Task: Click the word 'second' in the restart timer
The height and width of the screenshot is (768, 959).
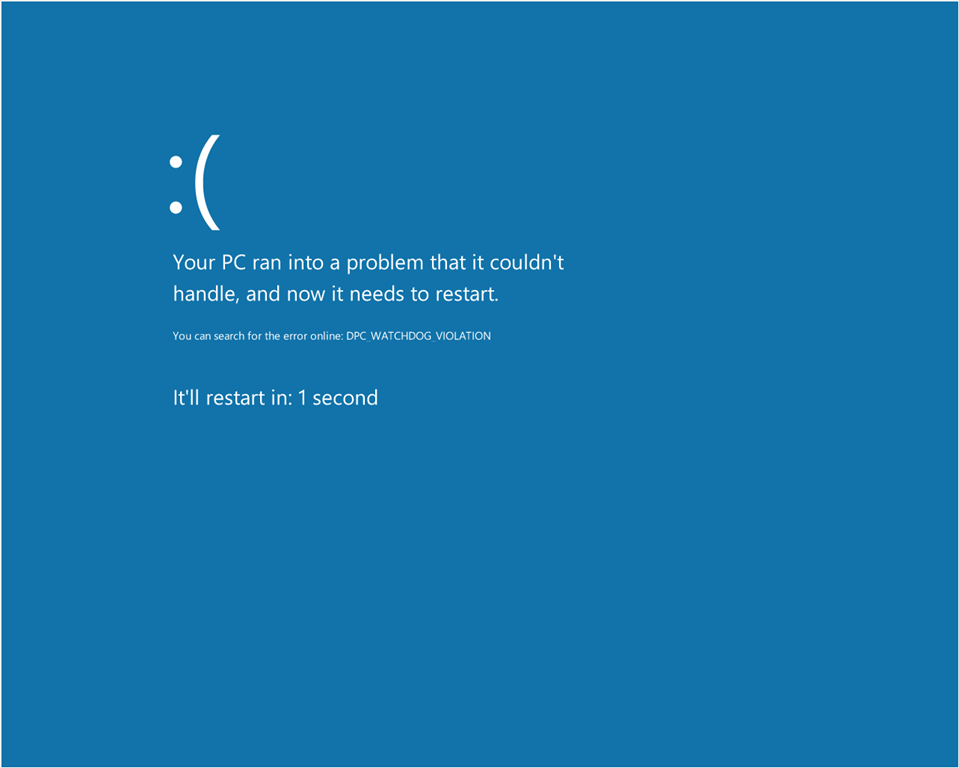Action: [345, 397]
